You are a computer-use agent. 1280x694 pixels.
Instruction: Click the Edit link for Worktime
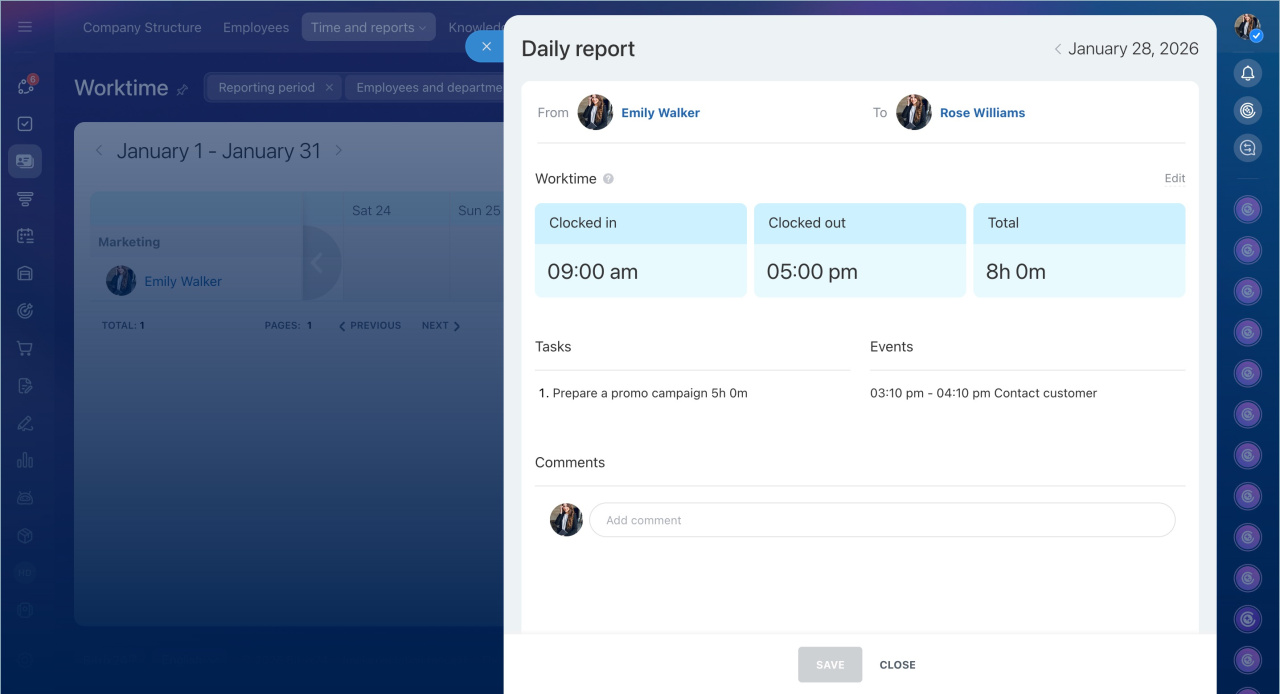(1174, 179)
